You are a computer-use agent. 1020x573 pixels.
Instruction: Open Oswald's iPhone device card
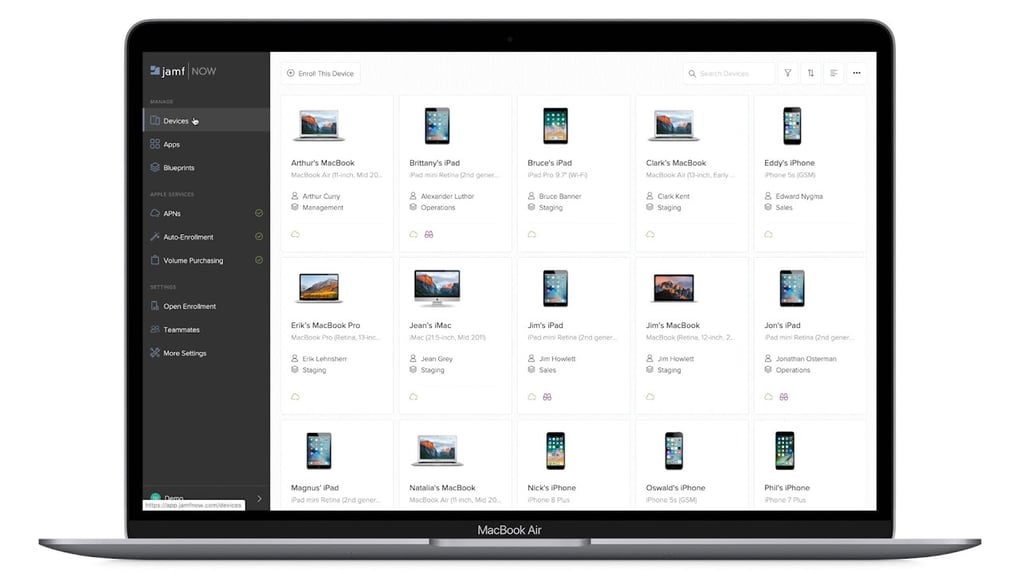tap(692, 466)
